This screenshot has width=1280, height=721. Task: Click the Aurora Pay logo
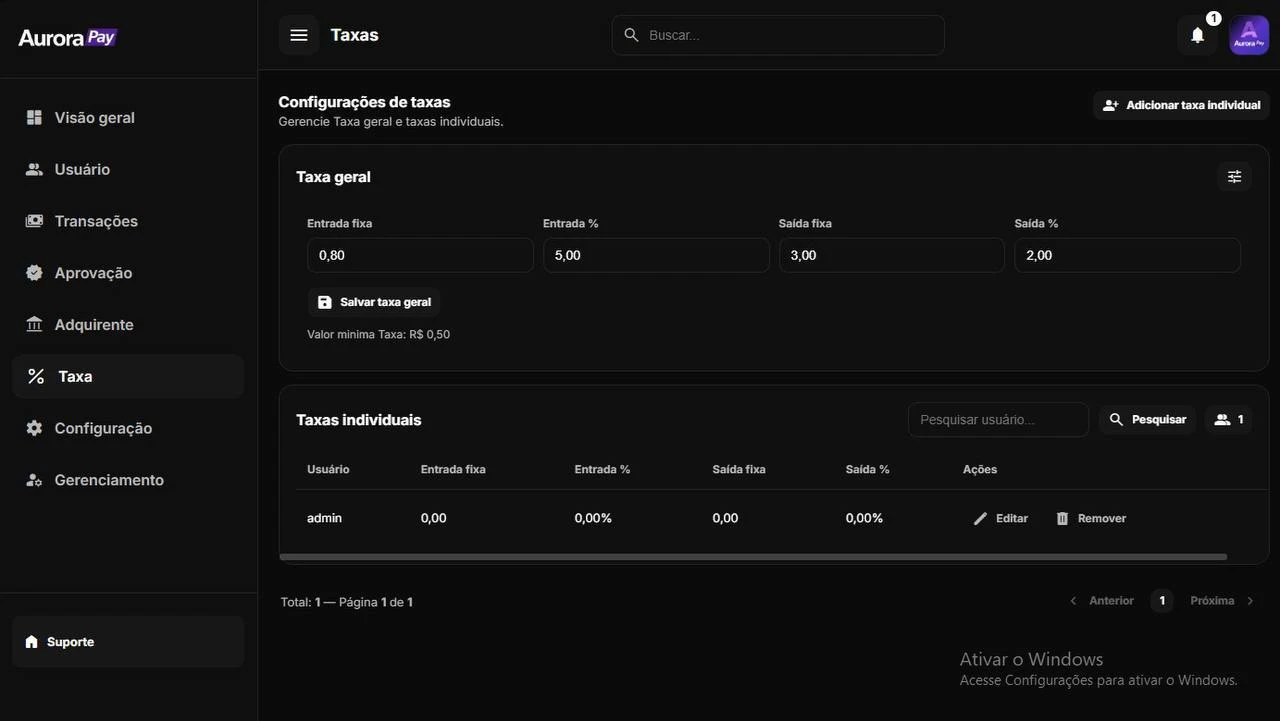[68, 38]
